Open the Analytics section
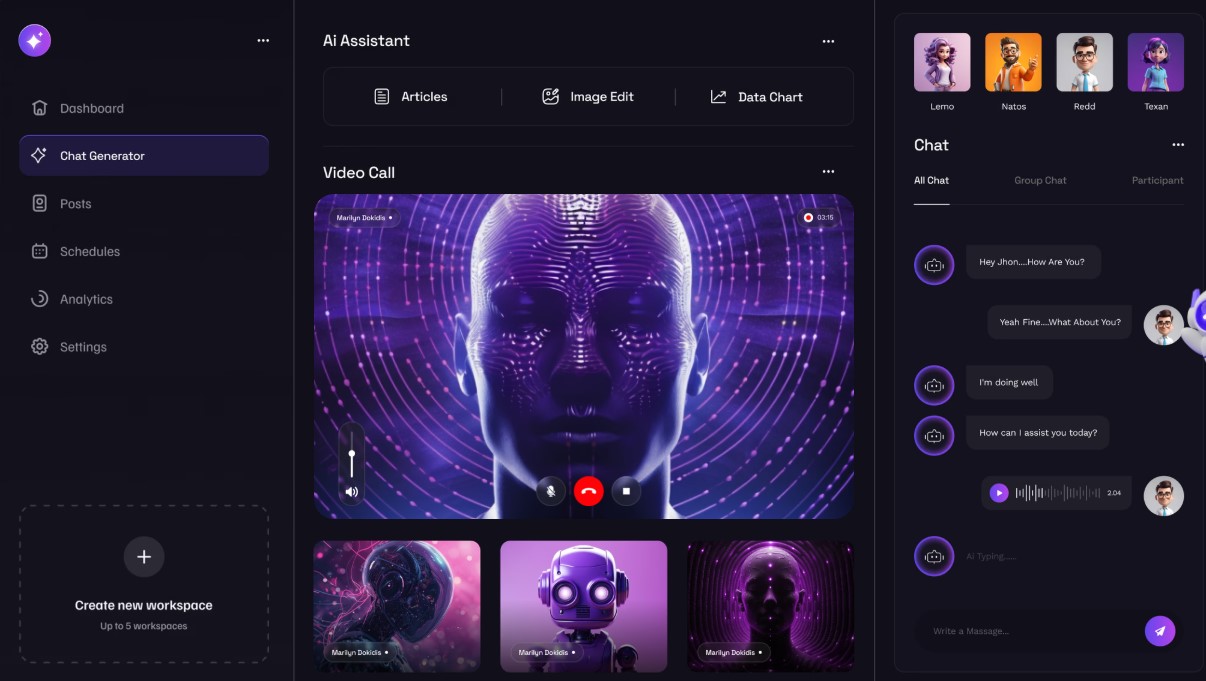Image resolution: width=1206 pixels, height=681 pixels. [x=86, y=299]
